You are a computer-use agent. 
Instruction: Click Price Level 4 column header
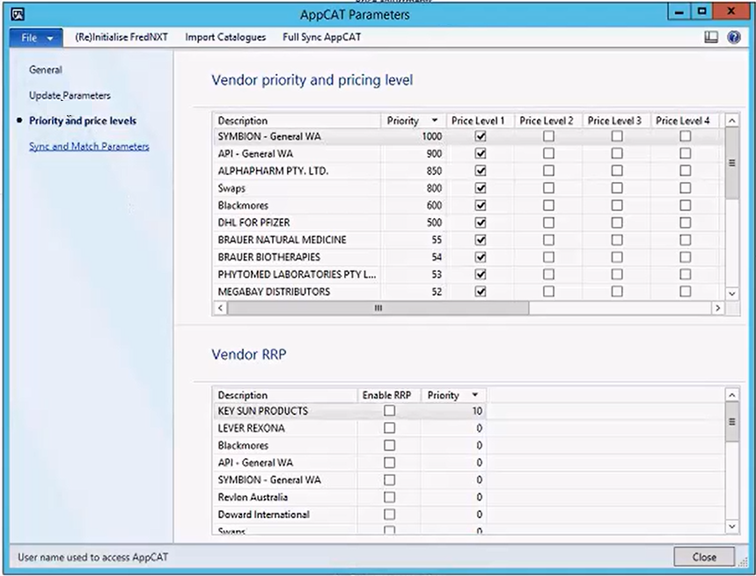(x=683, y=121)
